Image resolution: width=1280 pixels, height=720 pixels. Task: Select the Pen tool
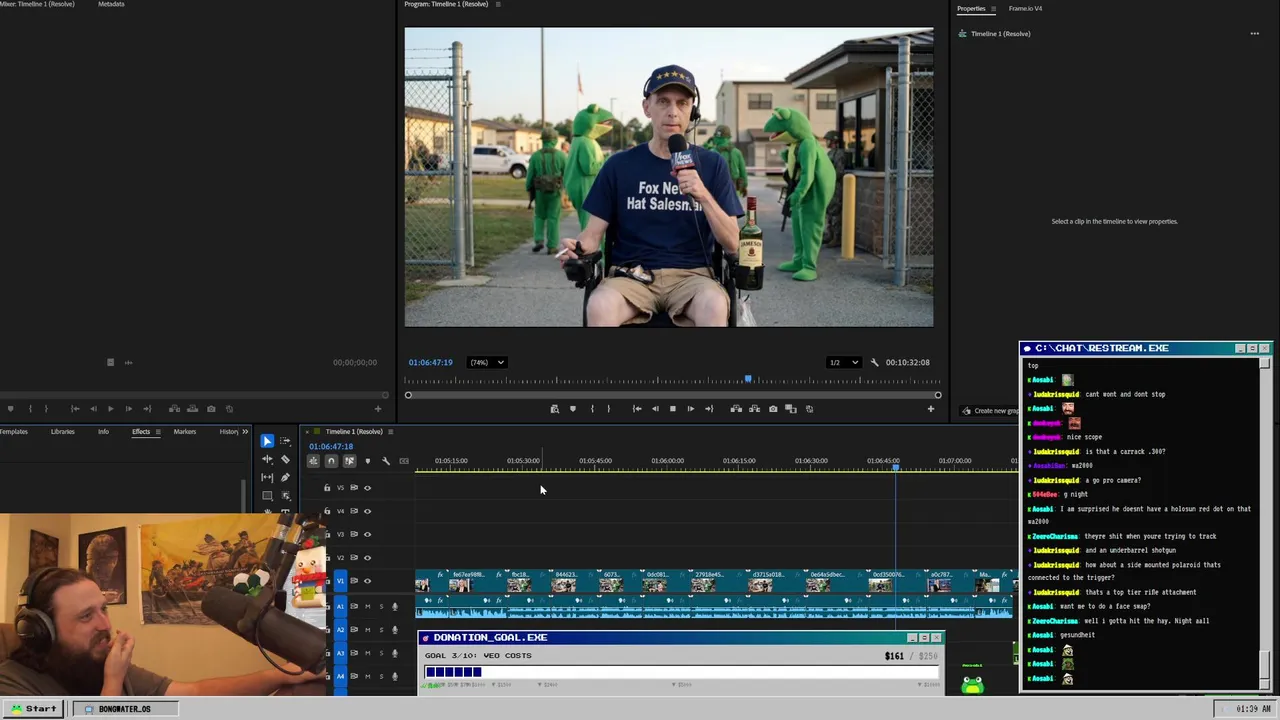pyautogui.click(x=285, y=477)
